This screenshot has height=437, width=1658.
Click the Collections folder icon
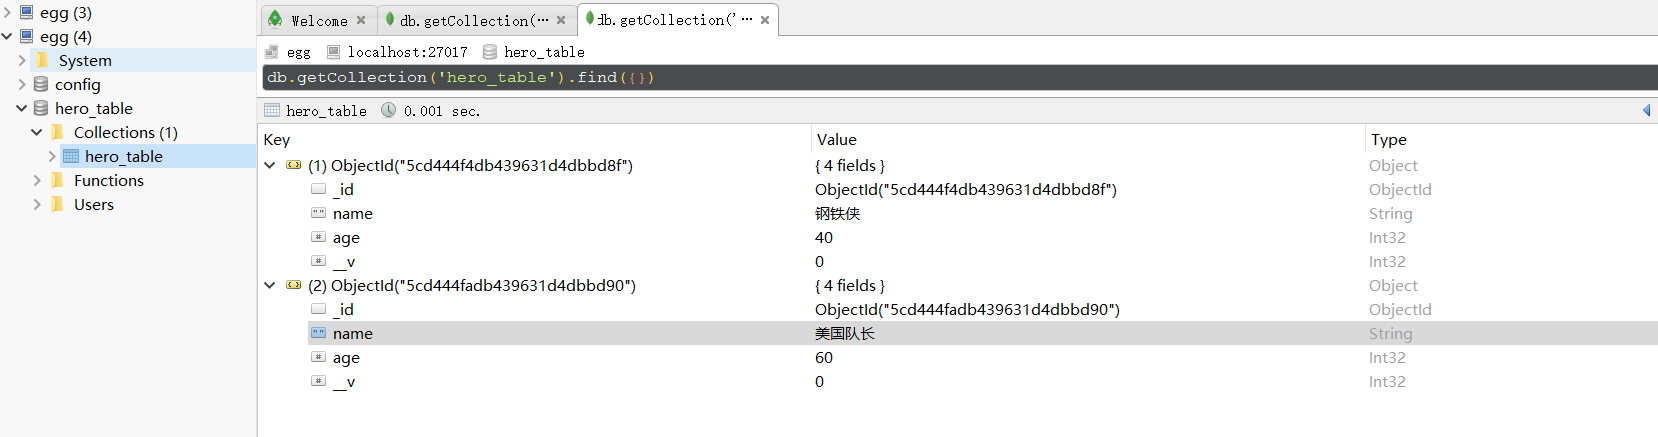pos(57,132)
